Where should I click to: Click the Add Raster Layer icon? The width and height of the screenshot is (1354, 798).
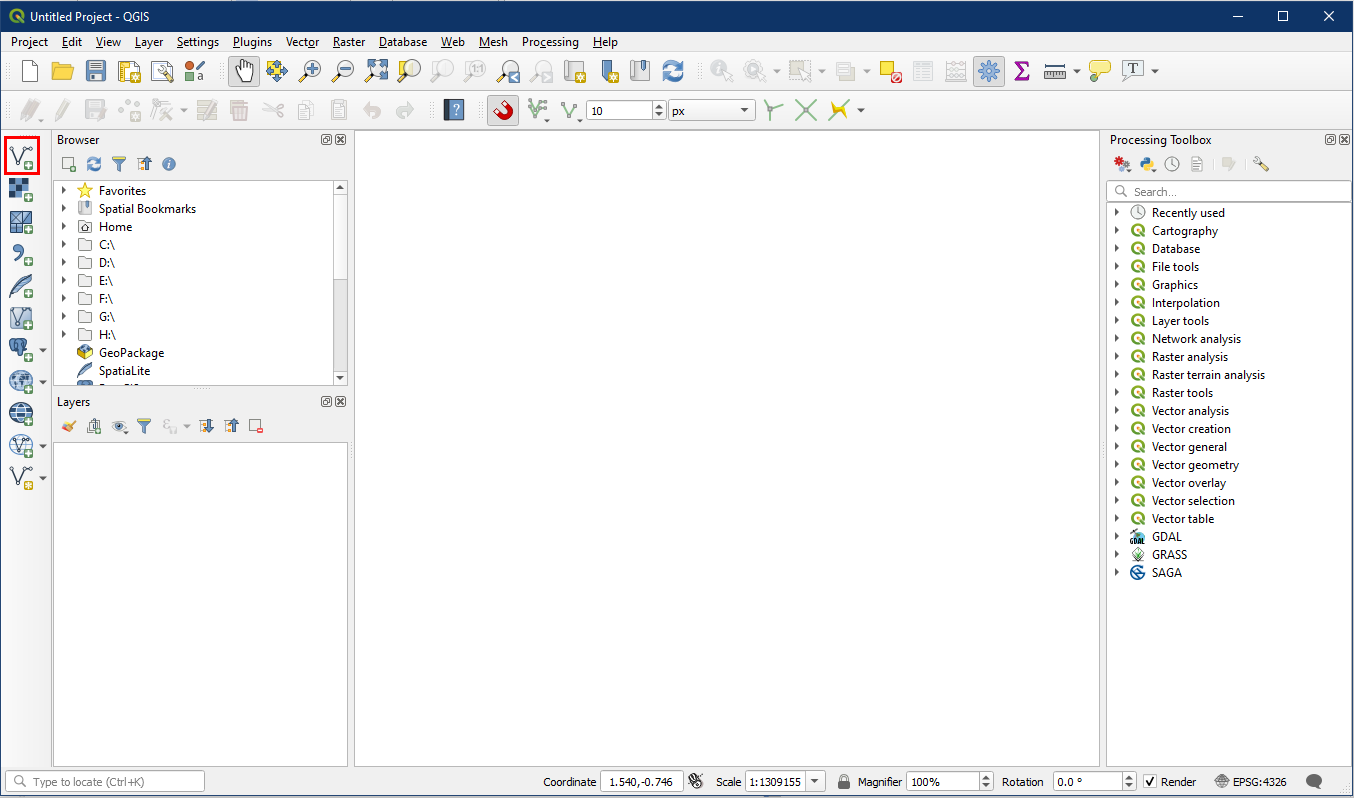(22, 189)
